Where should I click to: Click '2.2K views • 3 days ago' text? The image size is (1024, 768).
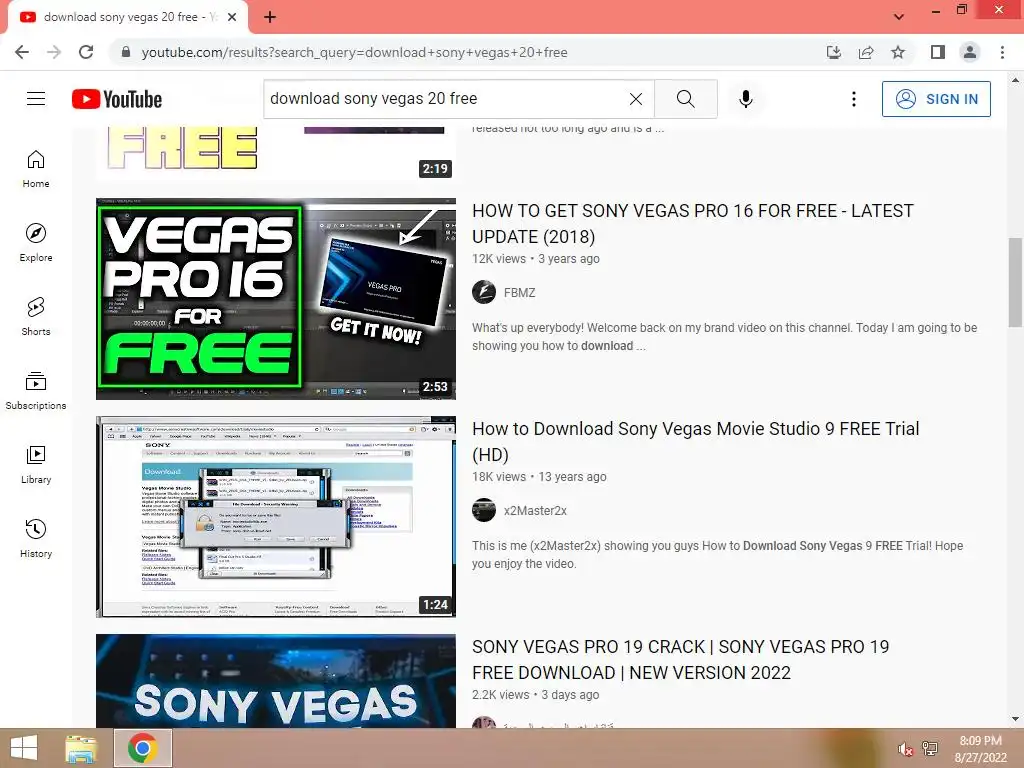[536, 695]
